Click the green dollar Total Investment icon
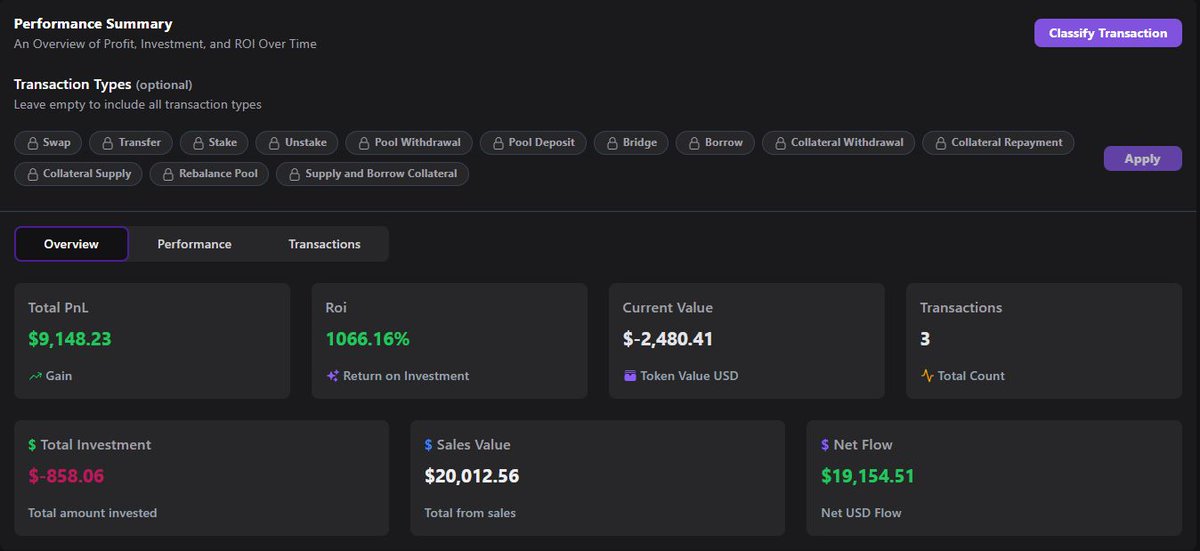The height and width of the screenshot is (551, 1200). click(32, 445)
